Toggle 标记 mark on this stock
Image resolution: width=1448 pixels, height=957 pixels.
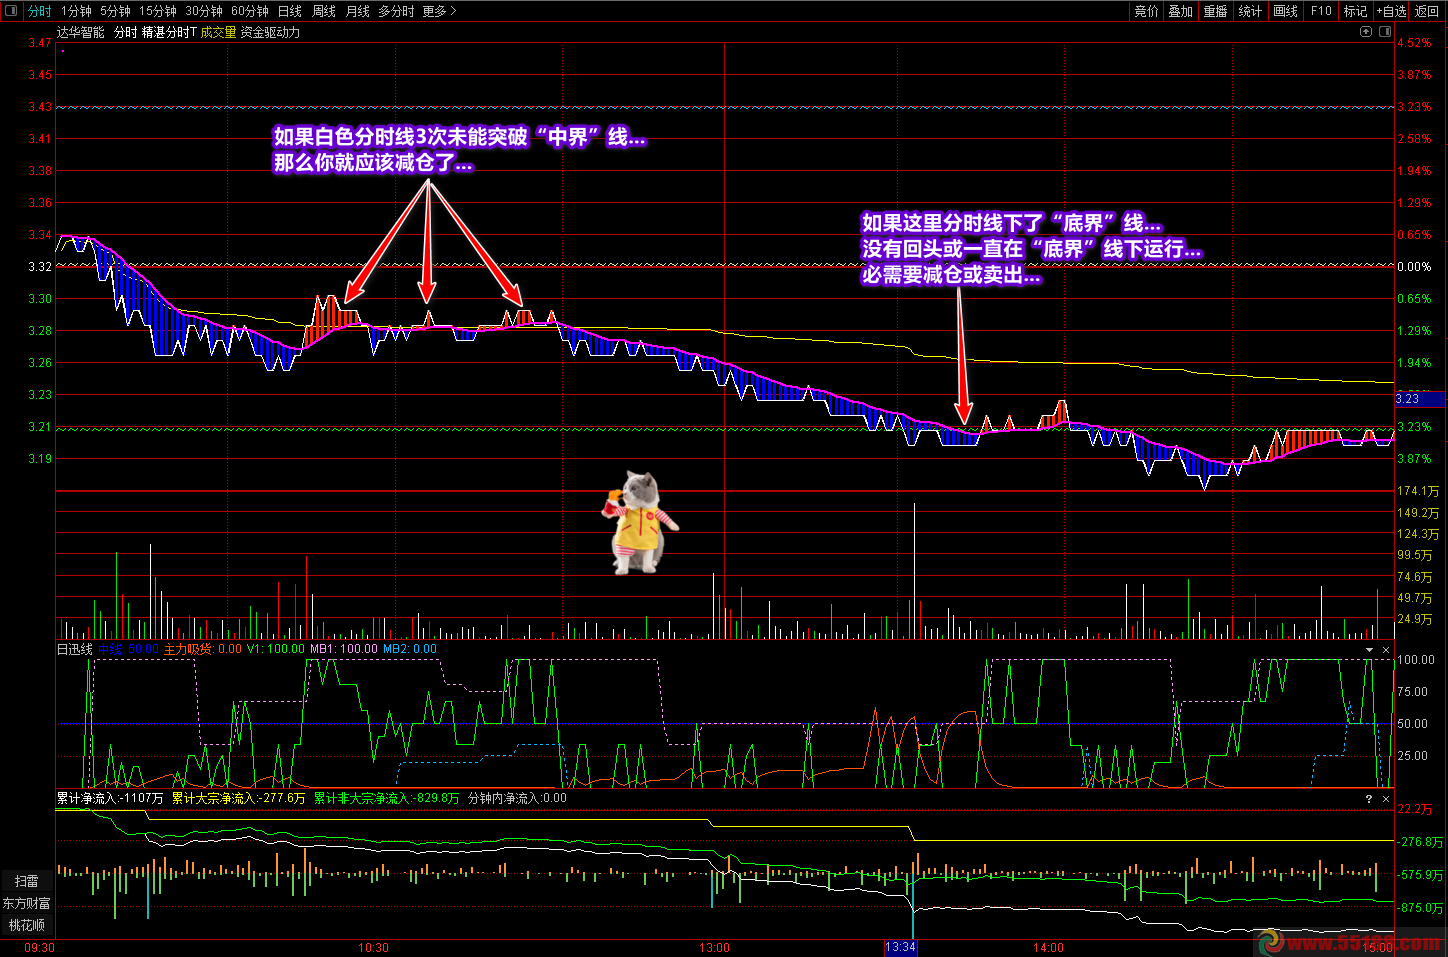coord(1355,11)
